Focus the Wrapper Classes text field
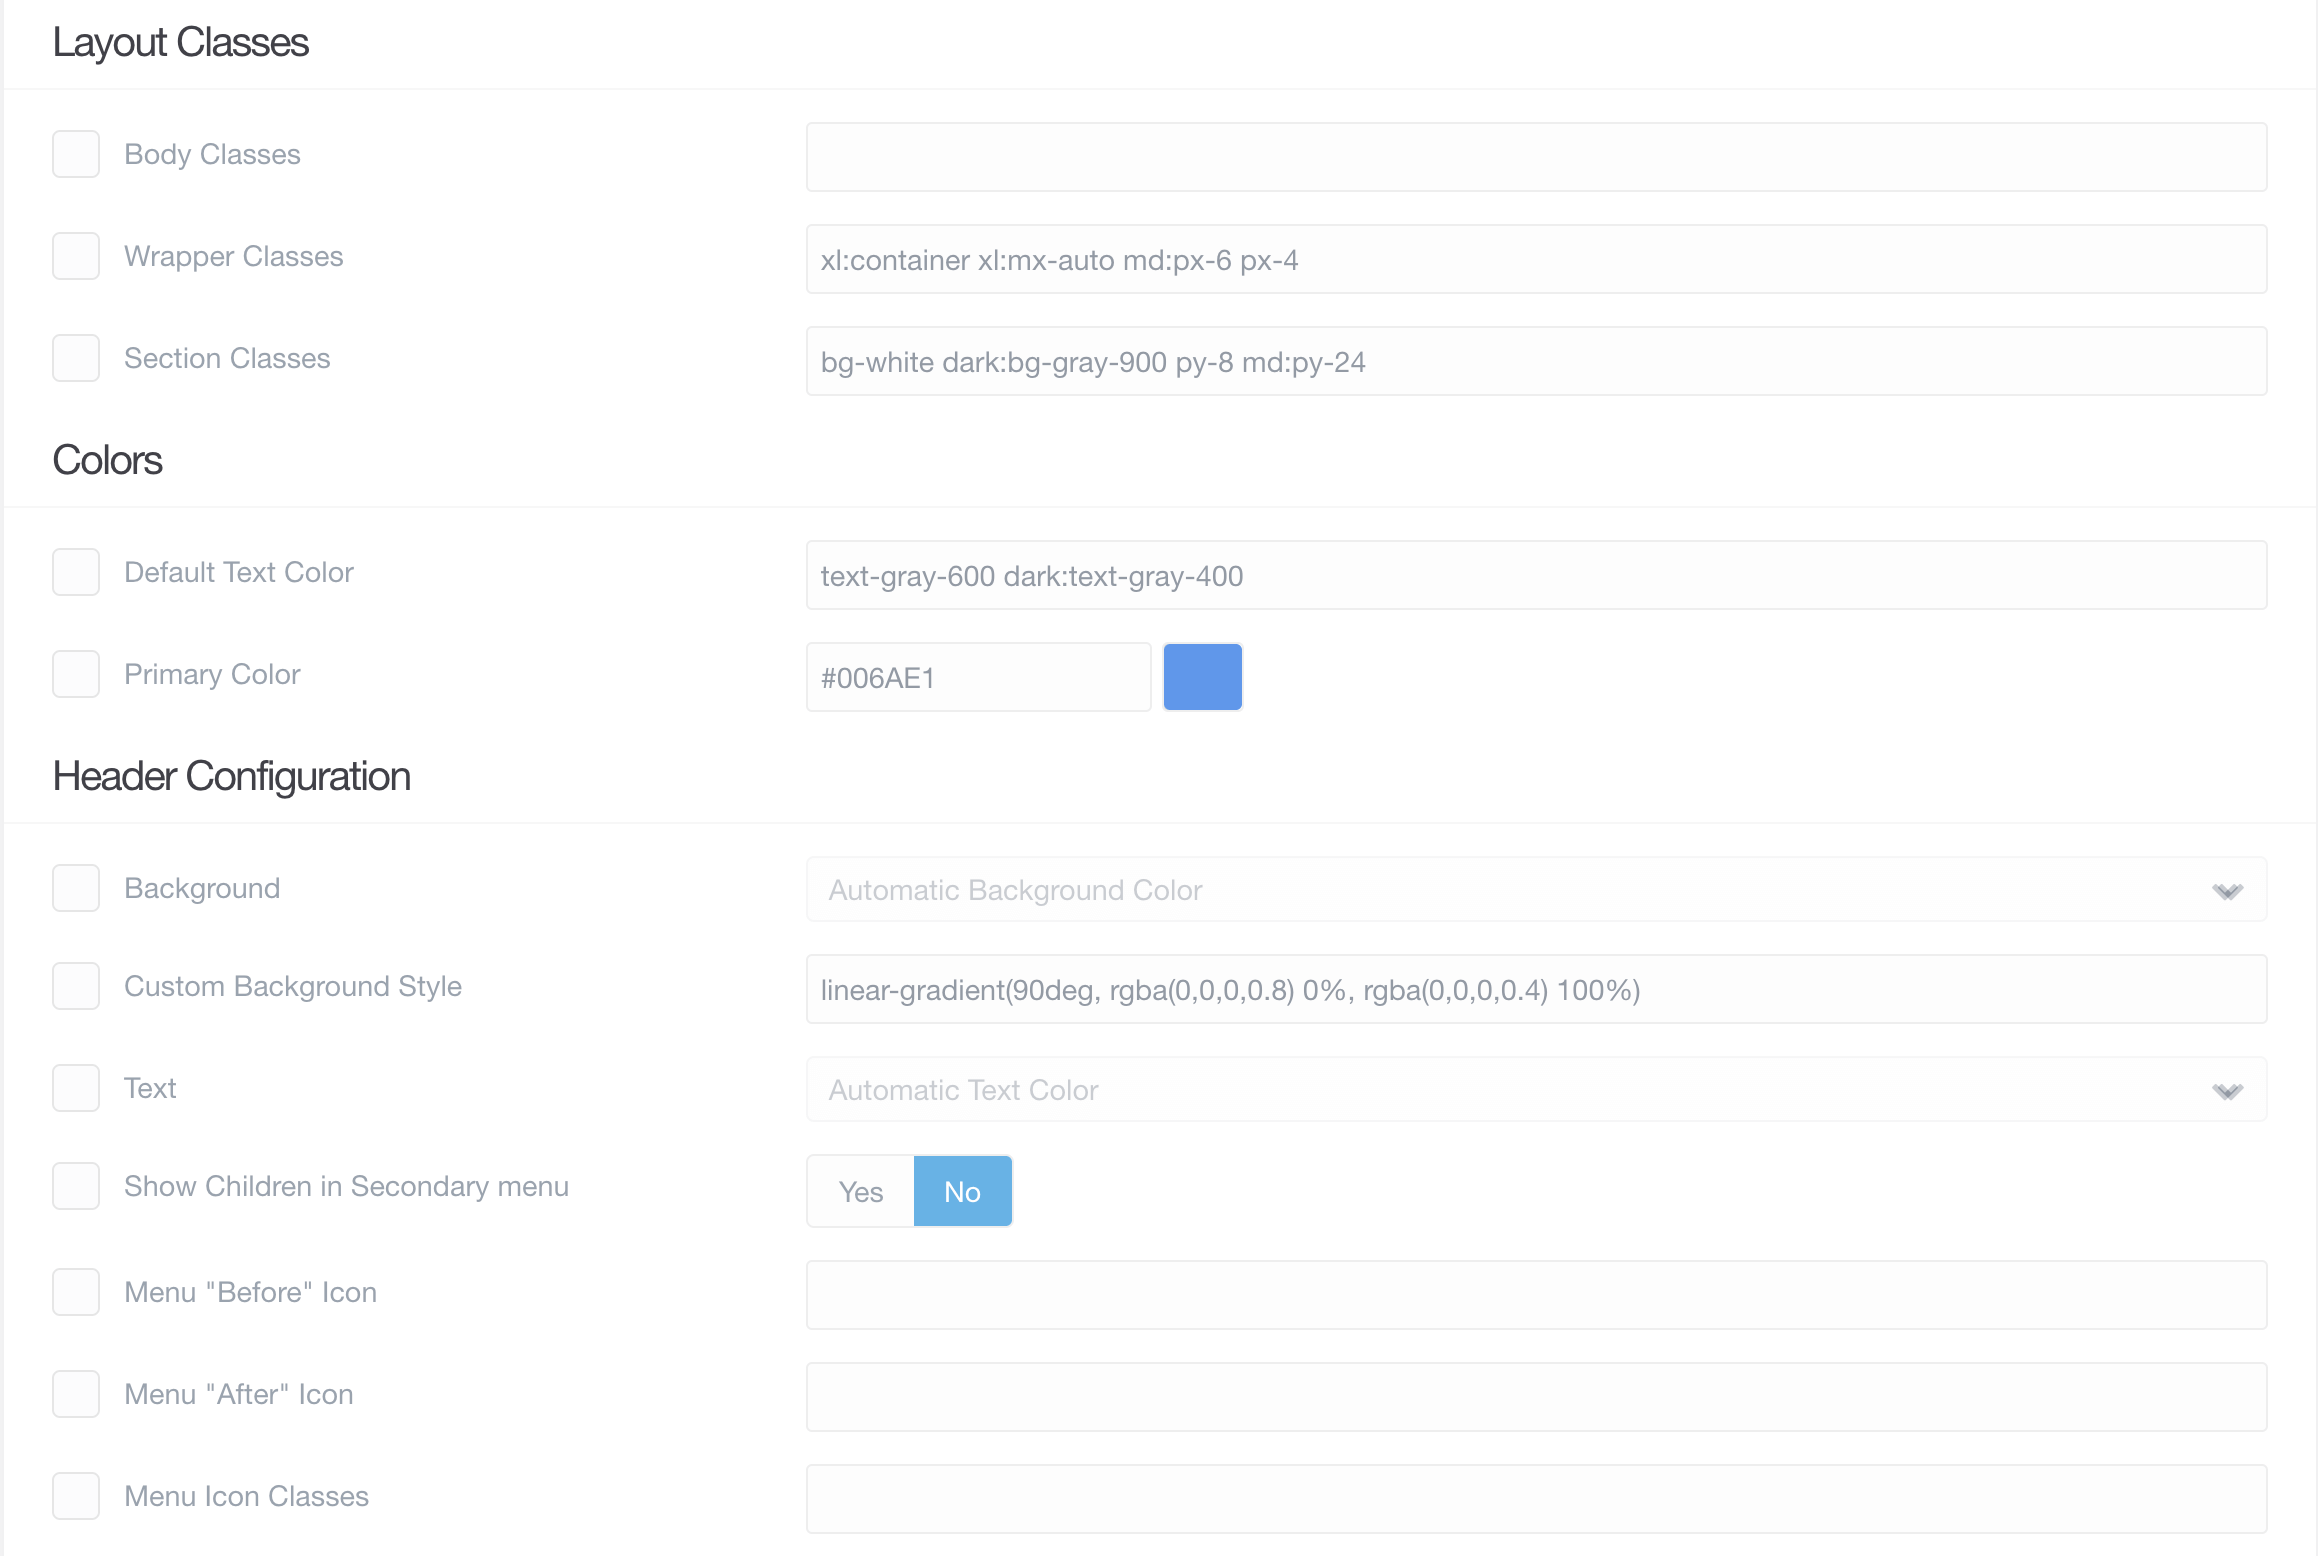The image size is (2318, 1556). click(x=1536, y=259)
